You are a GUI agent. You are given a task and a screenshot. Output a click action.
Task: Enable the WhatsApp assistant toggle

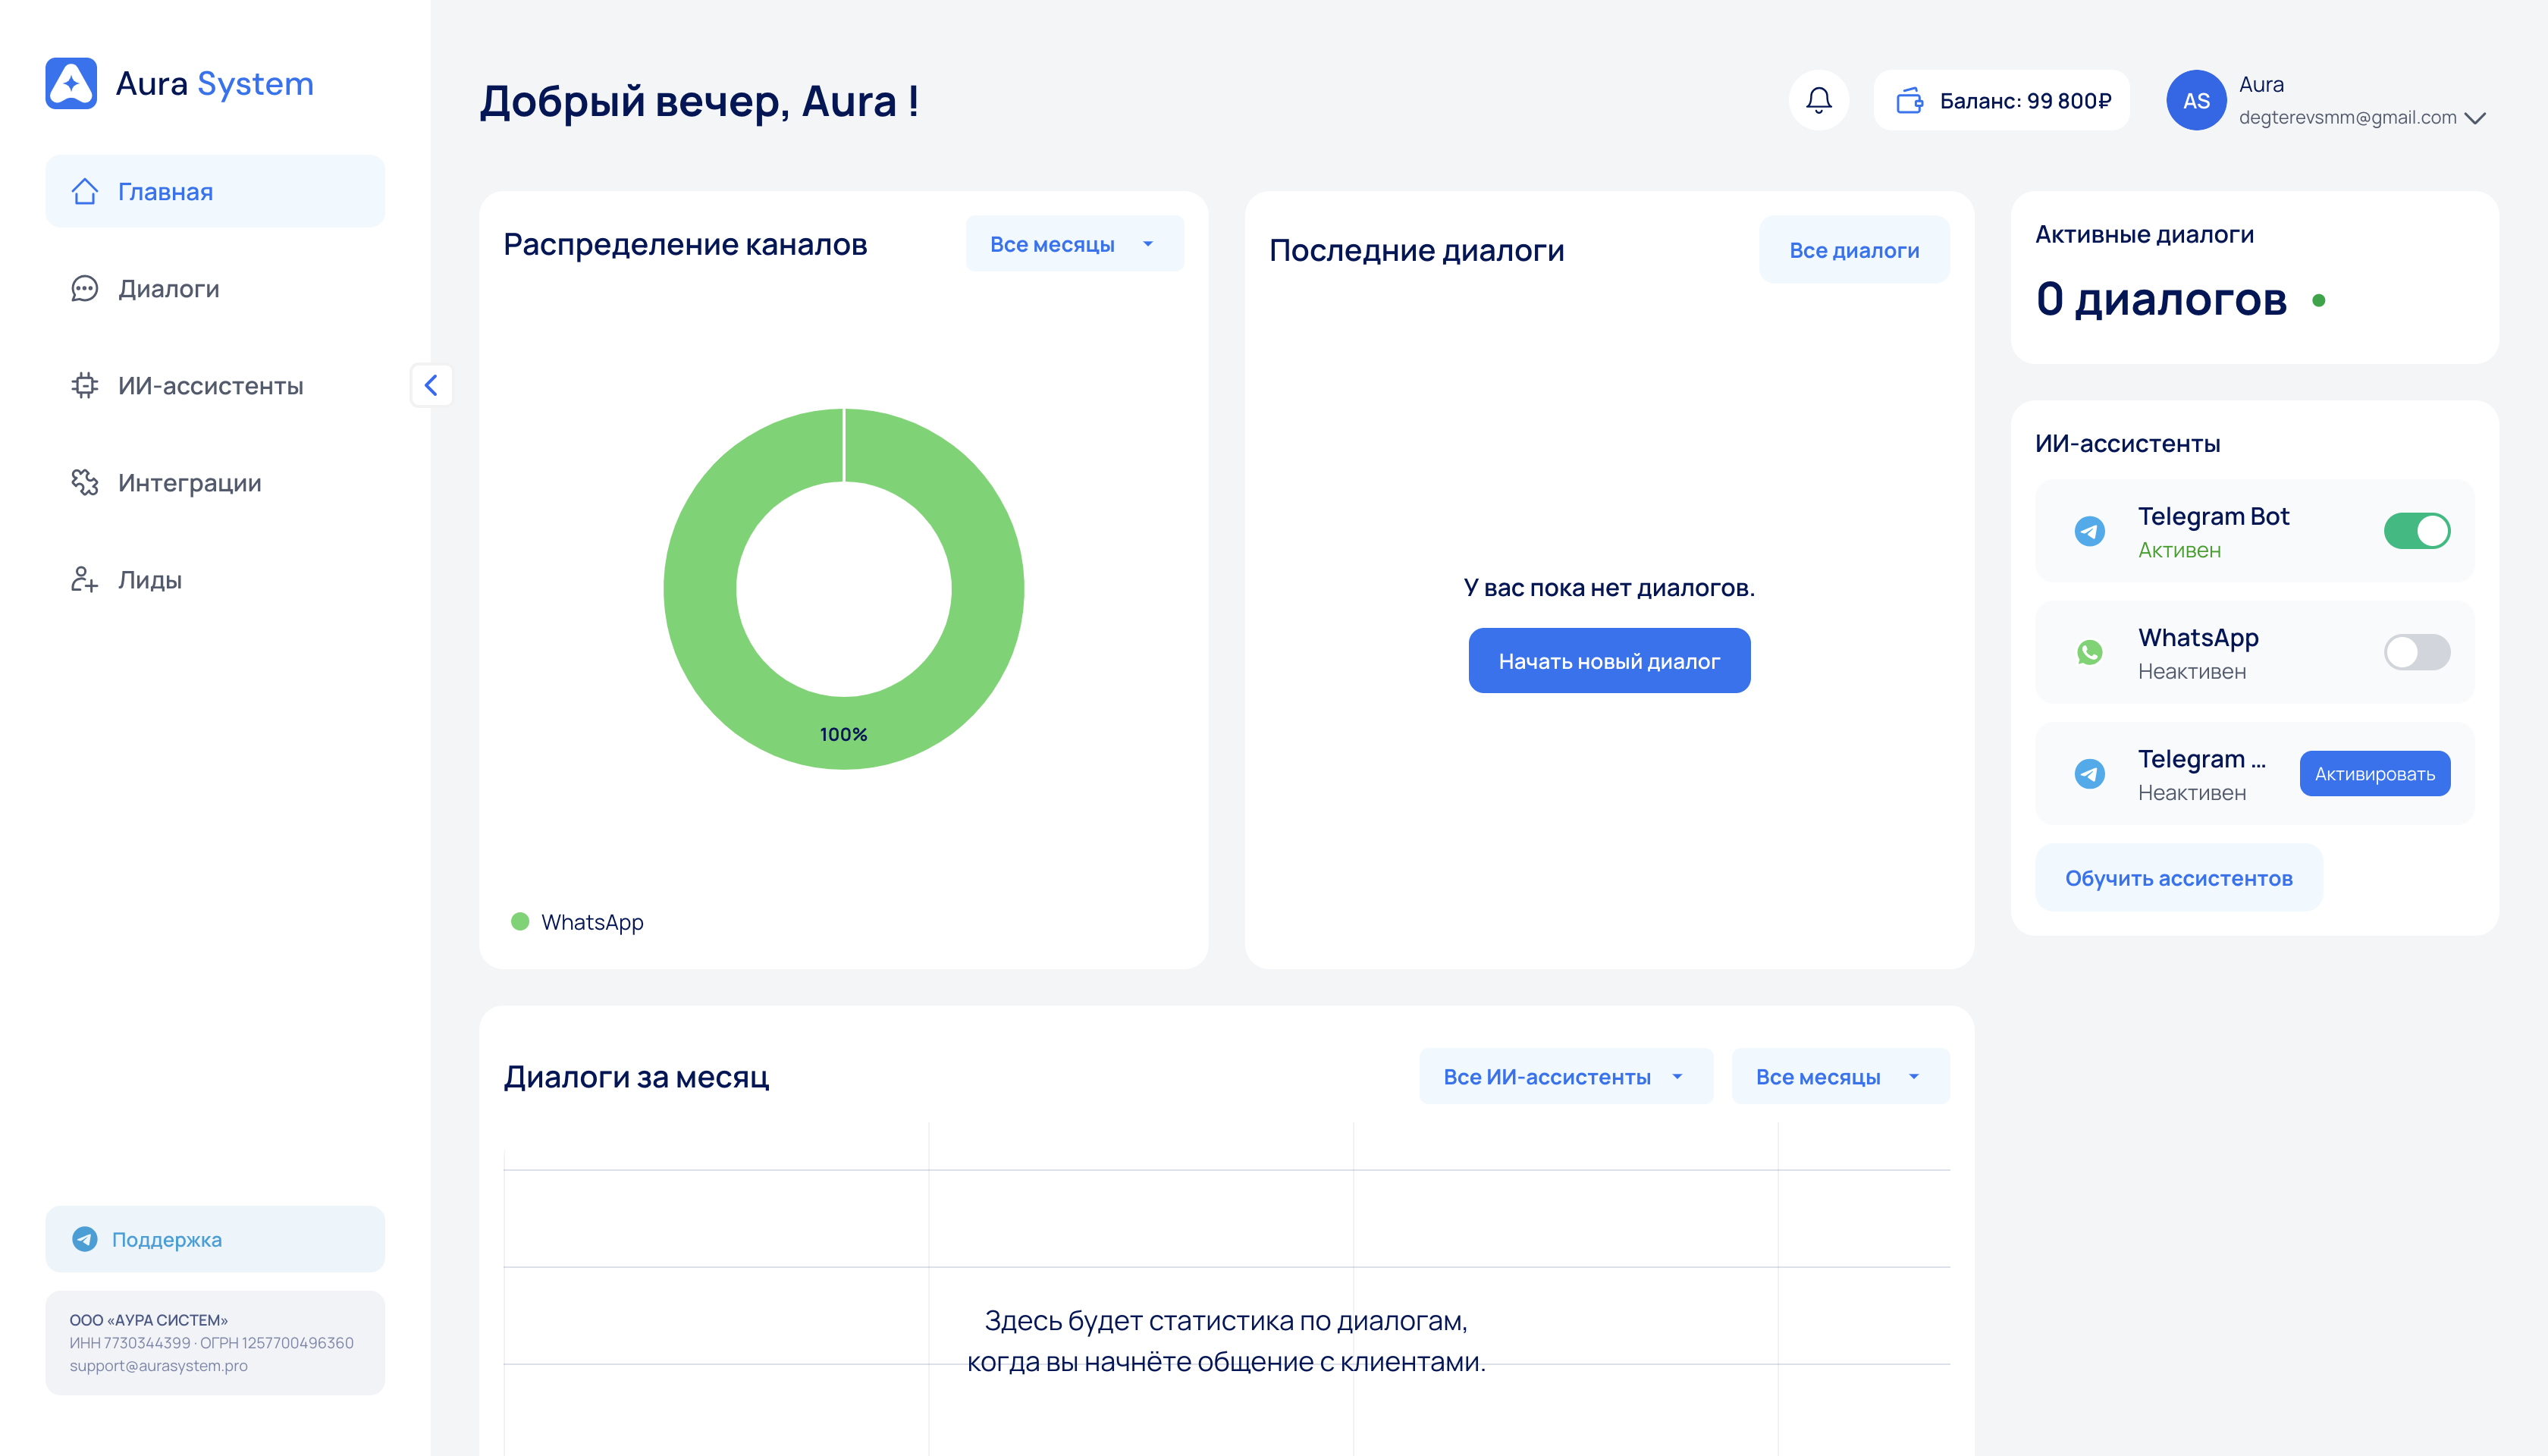point(2416,652)
